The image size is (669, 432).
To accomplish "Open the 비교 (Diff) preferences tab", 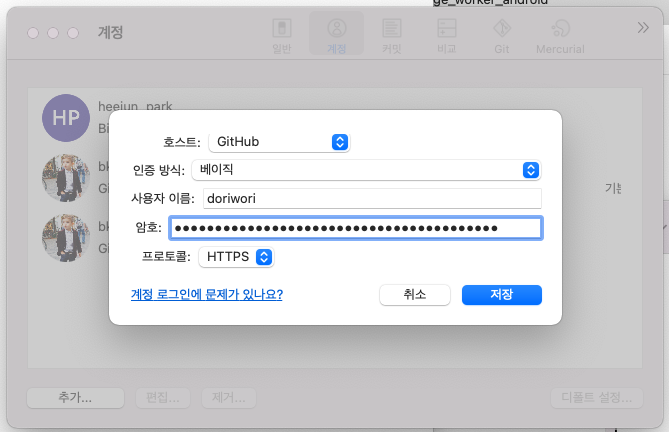I will click(x=446, y=36).
